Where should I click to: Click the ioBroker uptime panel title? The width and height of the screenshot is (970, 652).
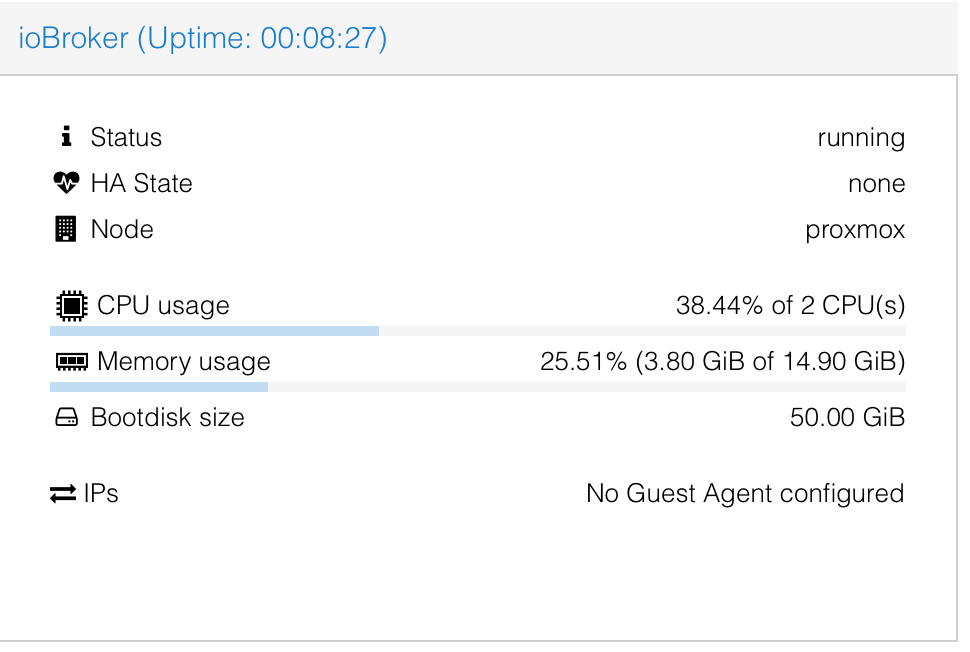pyautogui.click(x=203, y=38)
